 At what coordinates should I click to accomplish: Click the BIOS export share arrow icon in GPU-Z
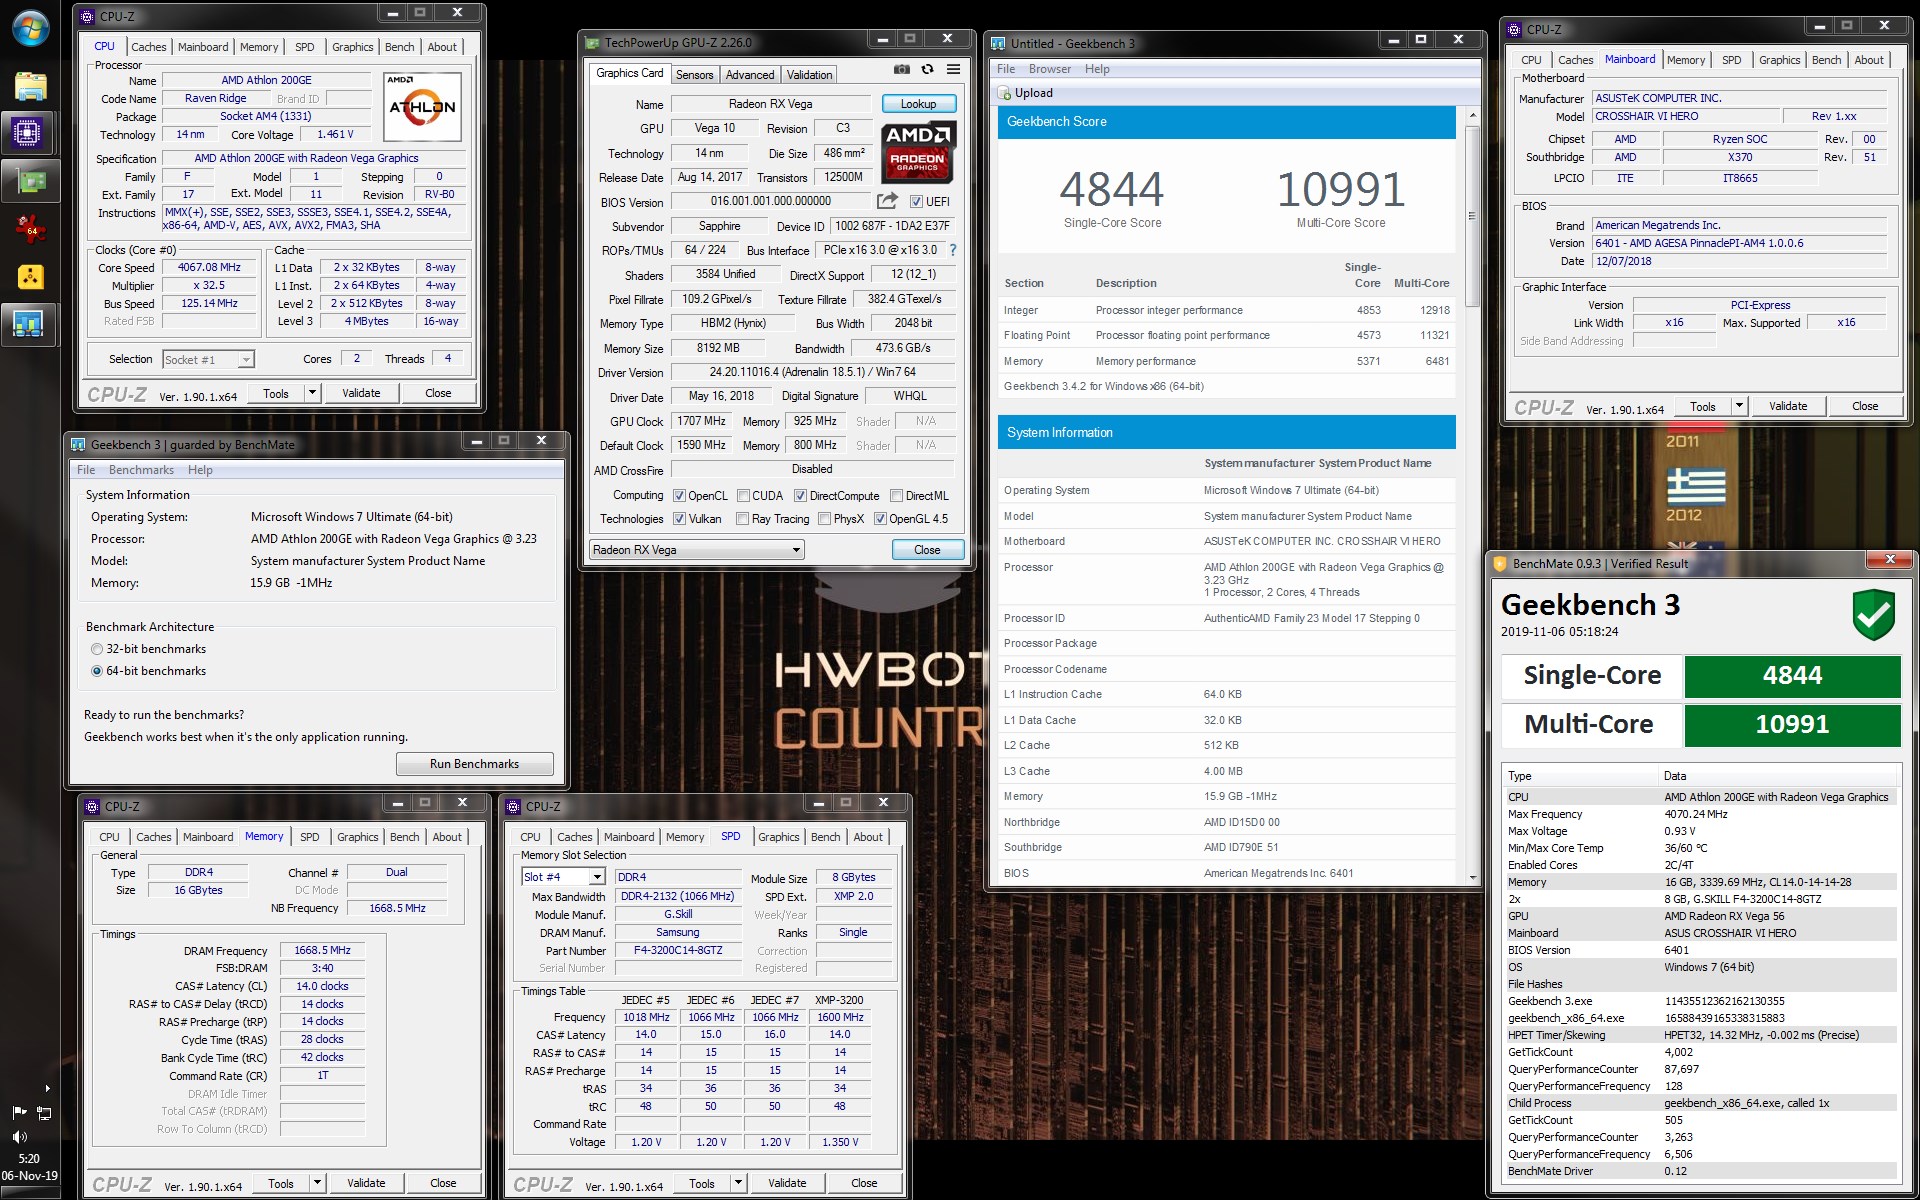click(x=887, y=201)
